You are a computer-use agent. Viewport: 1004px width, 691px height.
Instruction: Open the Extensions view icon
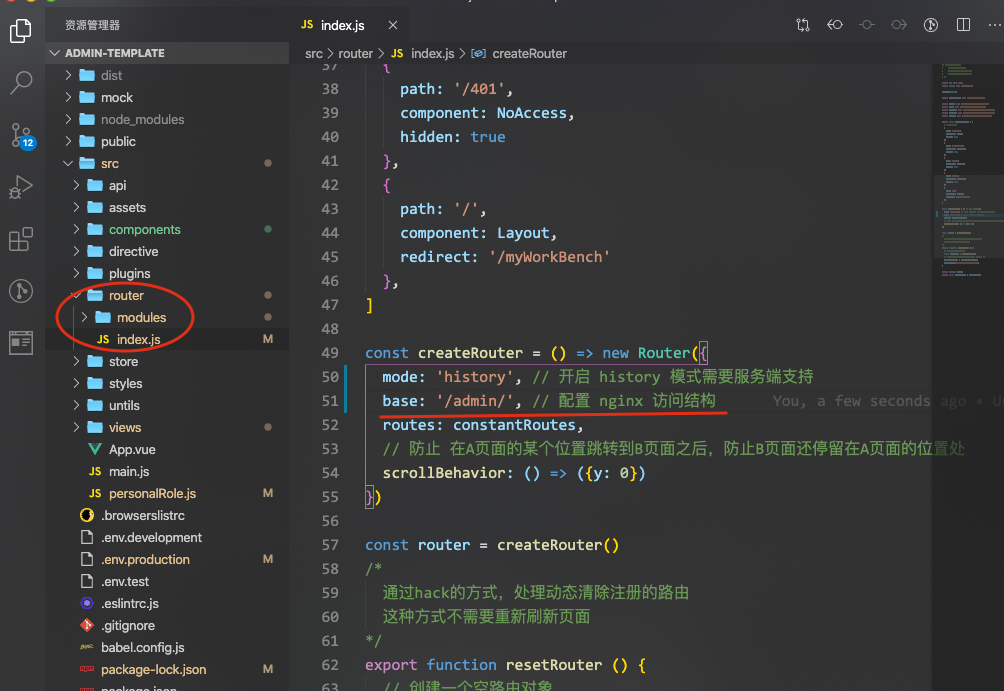[20, 239]
